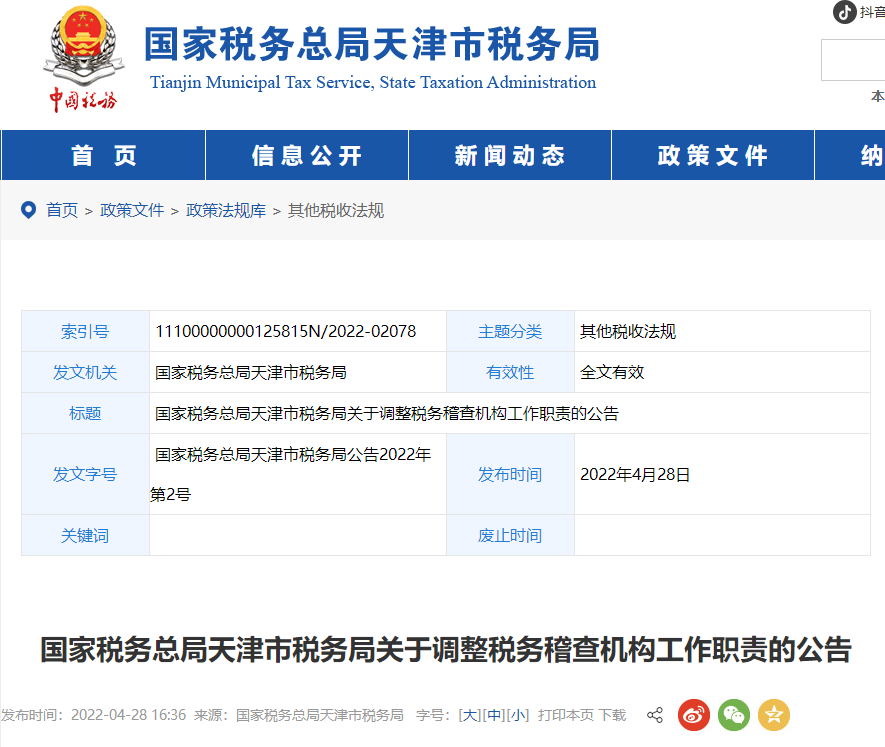Viewport: 885px width, 747px height.
Task: Open the 首页 navigation tab
Action: click(104, 155)
